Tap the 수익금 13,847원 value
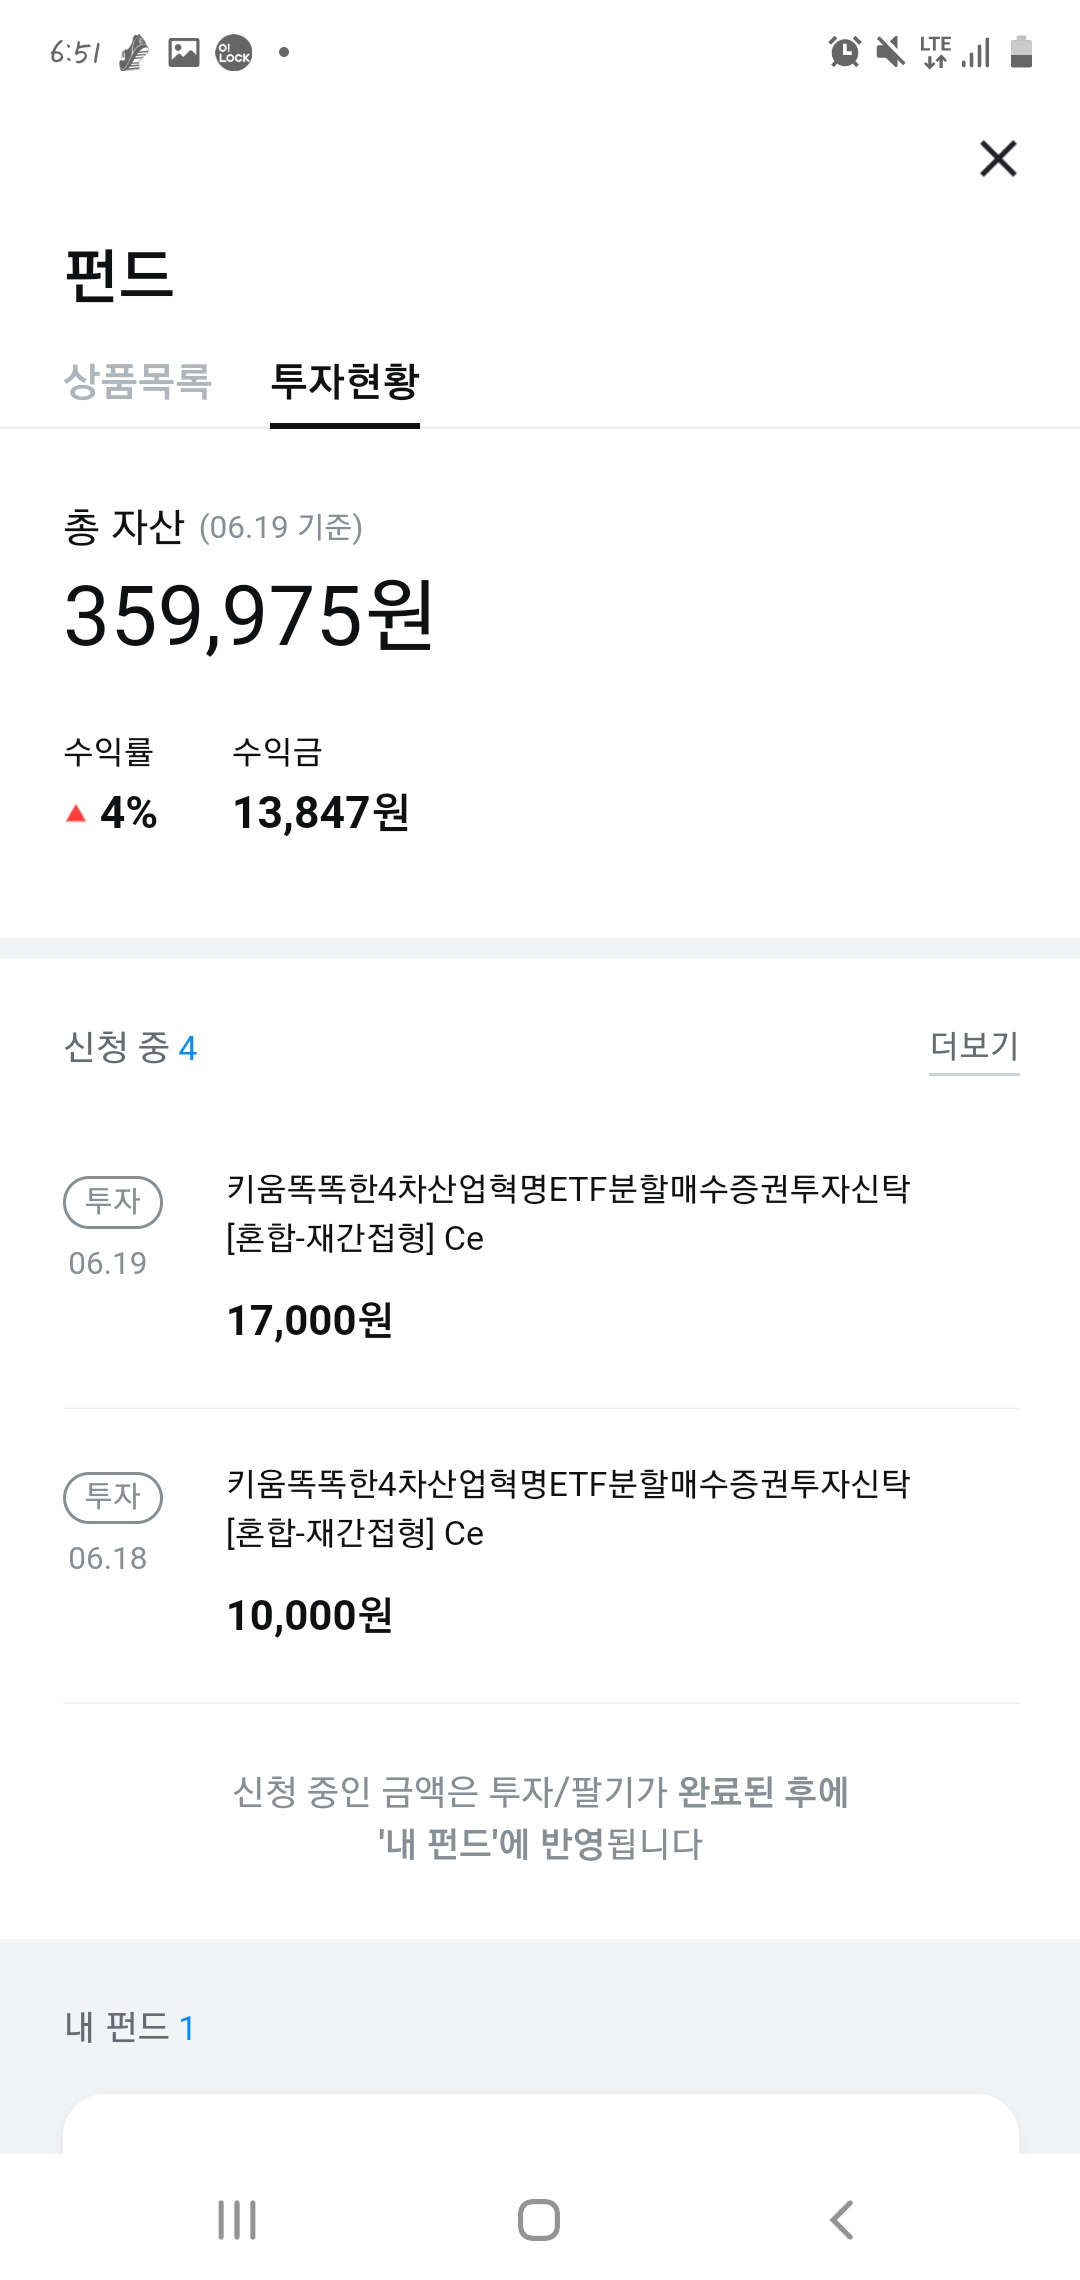 (x=321, y=812)
